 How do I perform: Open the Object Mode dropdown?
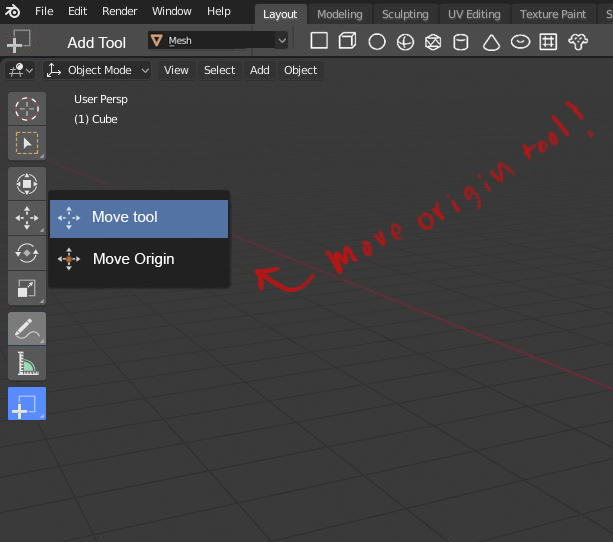tap(97, 70)
